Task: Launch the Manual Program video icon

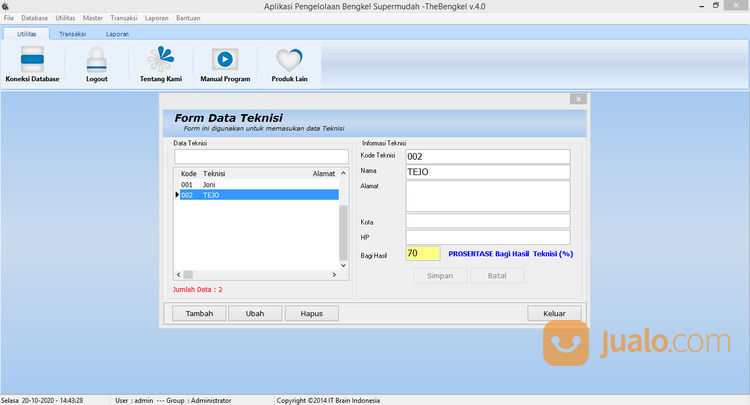Action: click(x=225, y=61)
